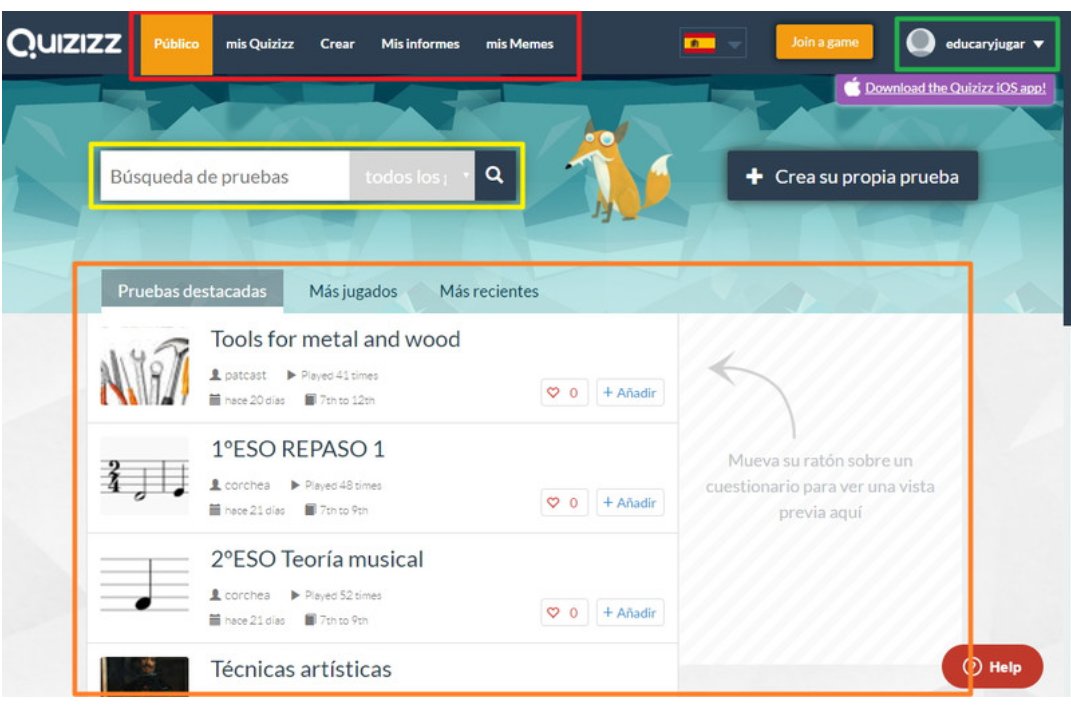Screen dimensions: 1071x714
Task: Expand the educaryjugar account menu
Action: point(977,44)
